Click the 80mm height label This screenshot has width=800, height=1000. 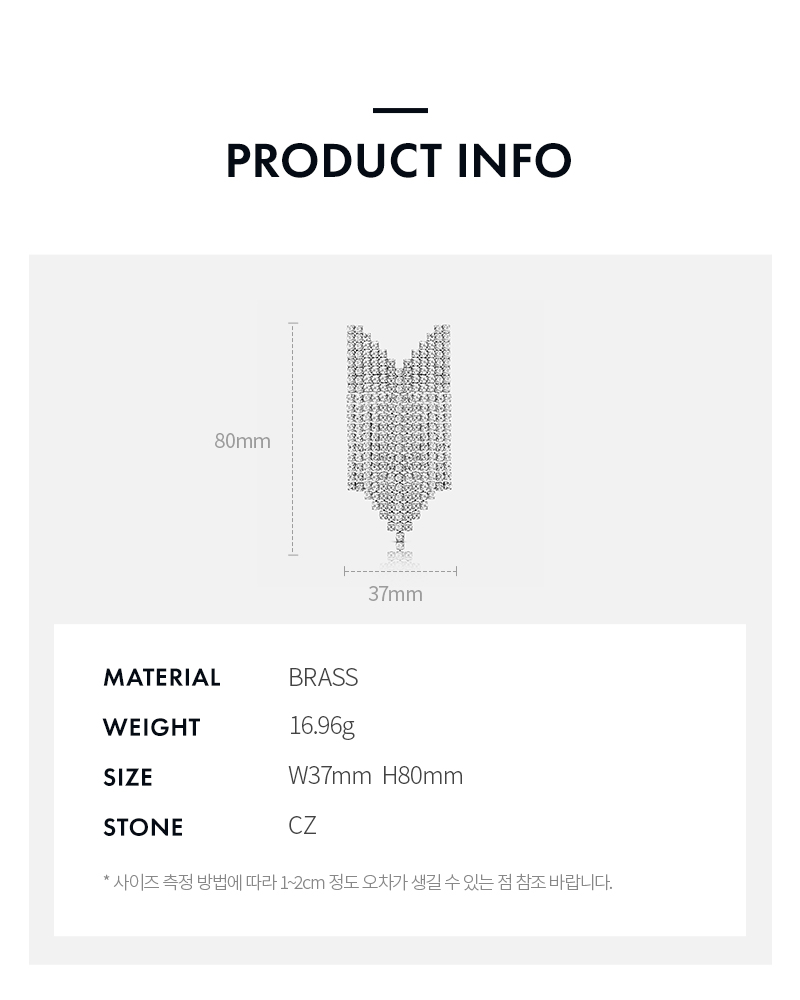[242, 441]
